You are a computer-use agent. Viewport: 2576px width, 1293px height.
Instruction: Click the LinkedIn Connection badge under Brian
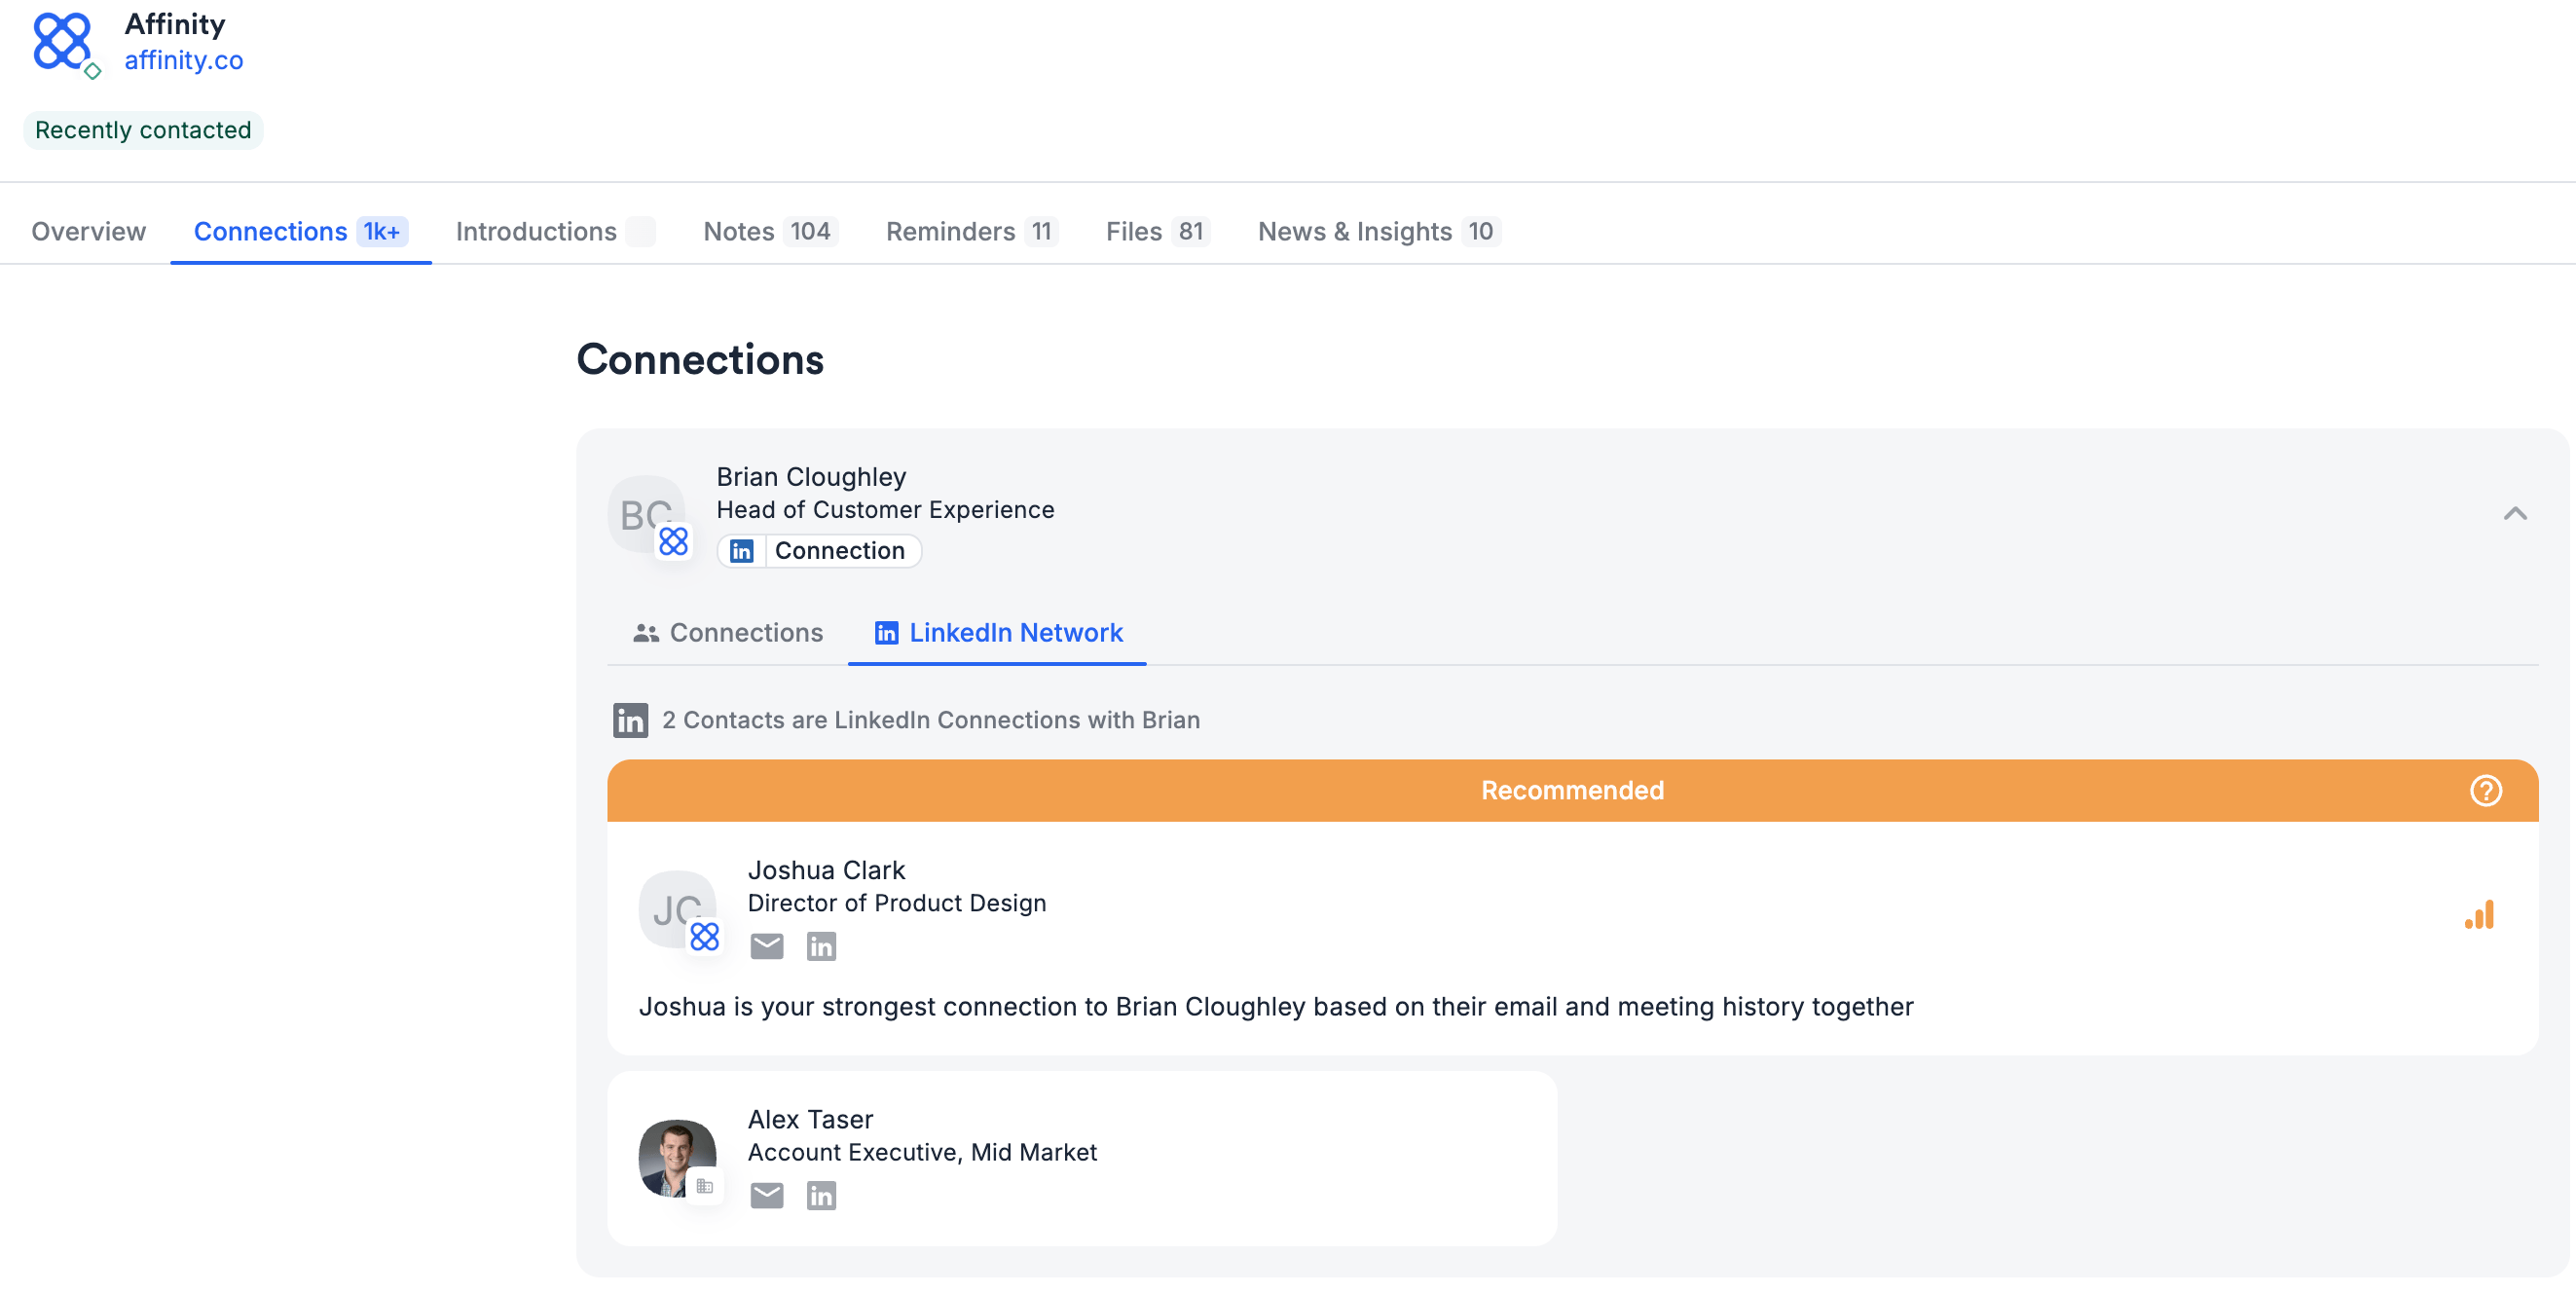pos(819,550)
